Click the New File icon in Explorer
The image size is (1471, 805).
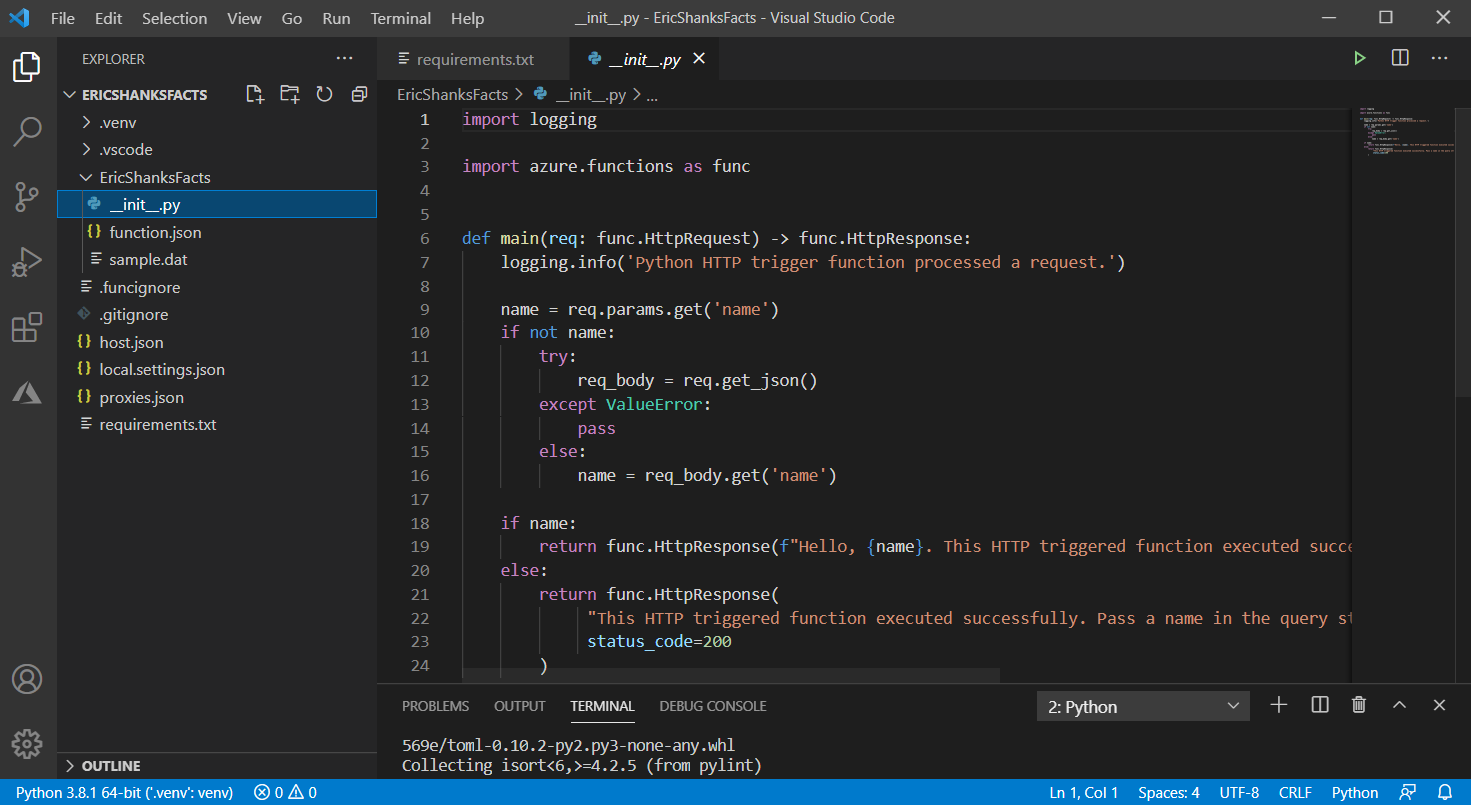pos(255,94)
